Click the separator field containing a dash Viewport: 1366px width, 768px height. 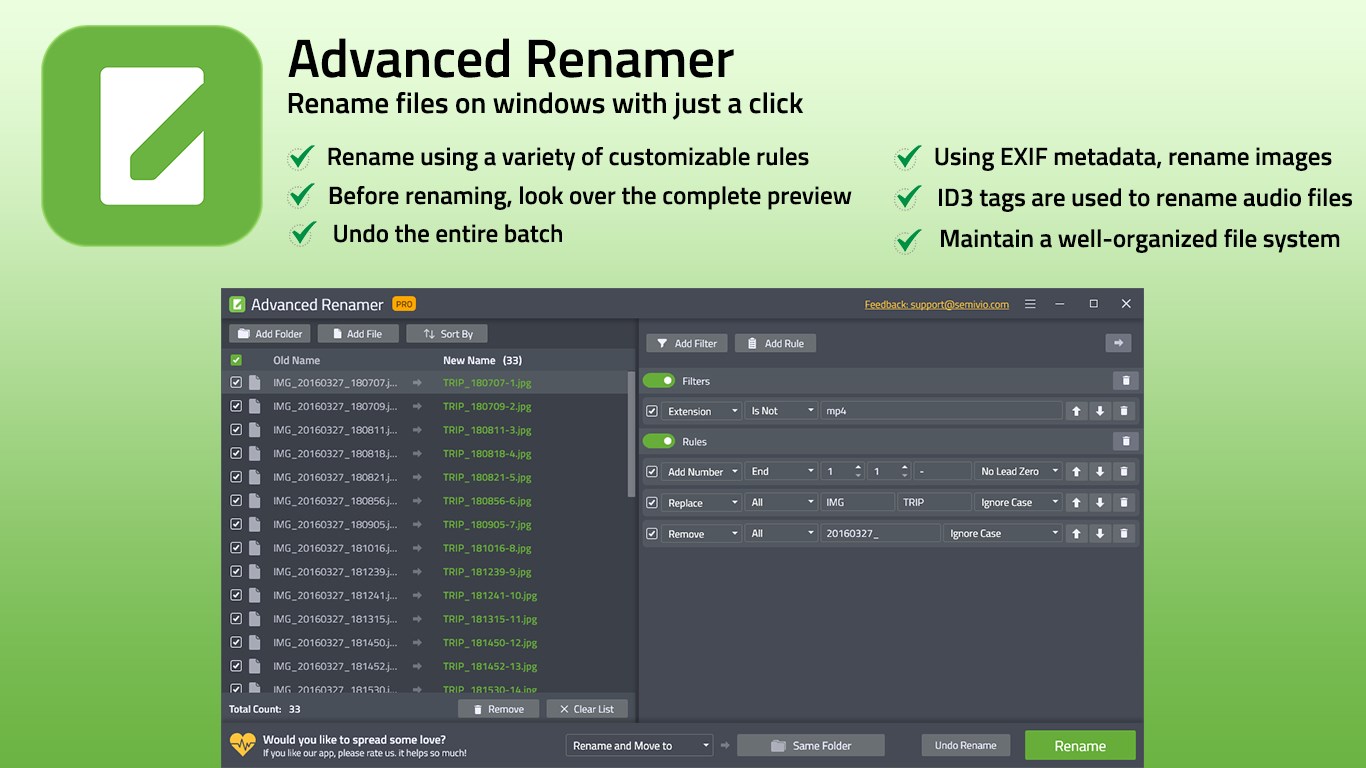coord(943,471)
